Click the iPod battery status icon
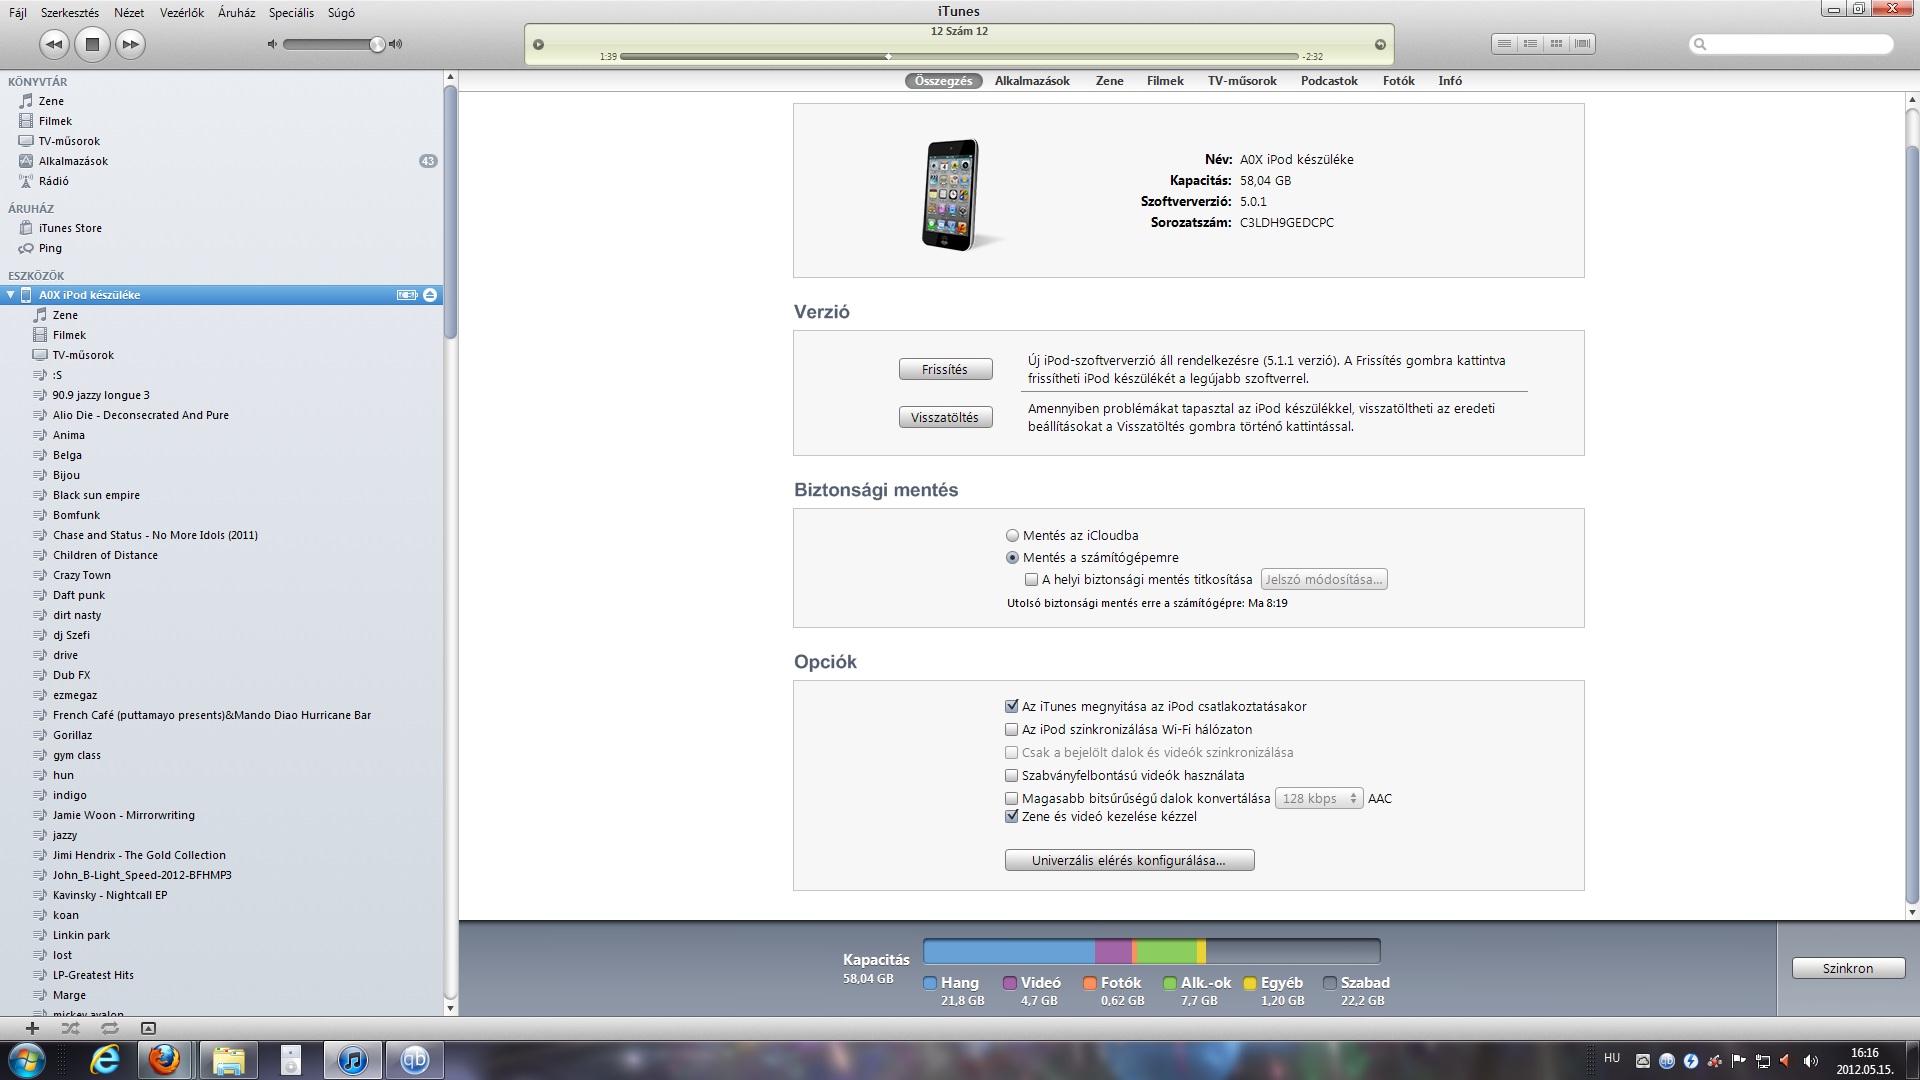This screenshot has height=1080, width=1920. tap(406, 295)
